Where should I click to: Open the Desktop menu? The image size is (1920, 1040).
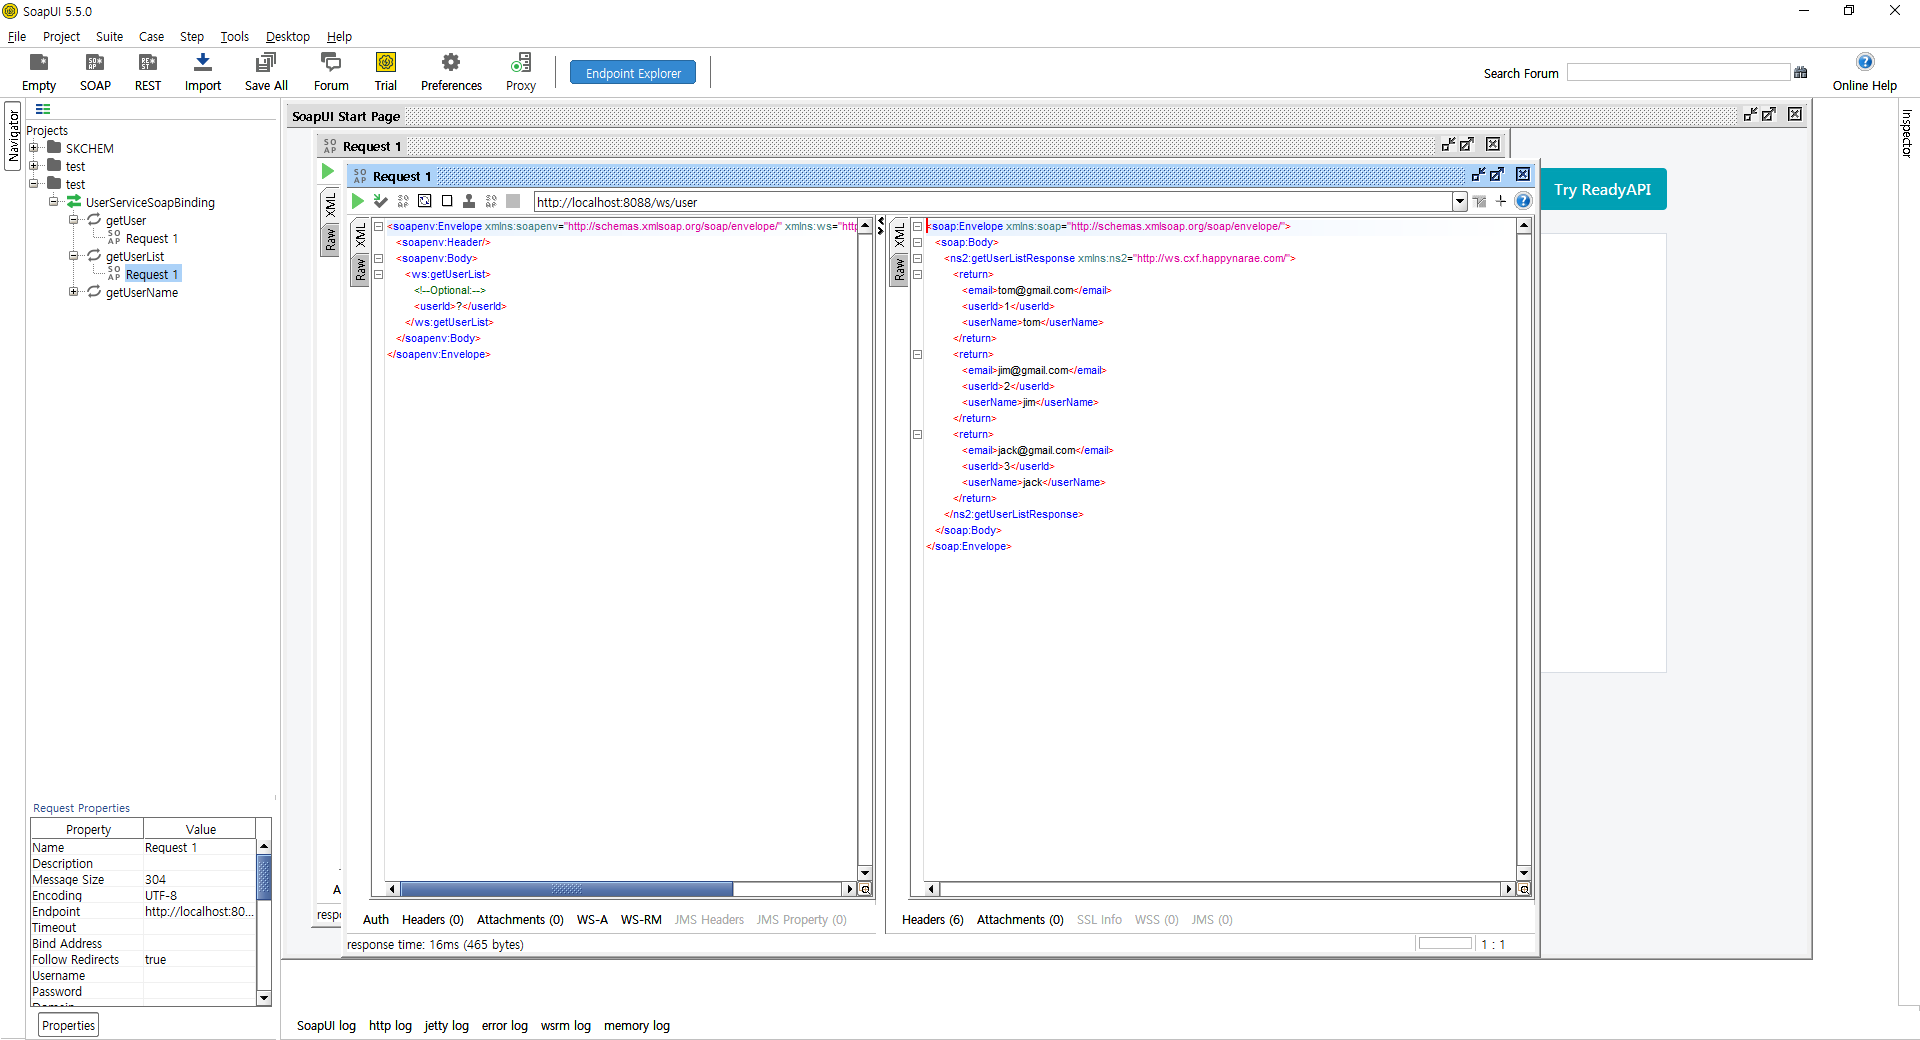coord(288,36)
